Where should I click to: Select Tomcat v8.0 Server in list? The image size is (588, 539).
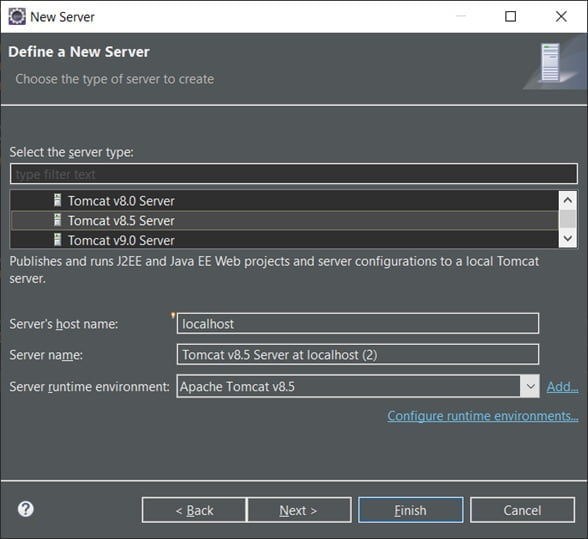point(284,200)
